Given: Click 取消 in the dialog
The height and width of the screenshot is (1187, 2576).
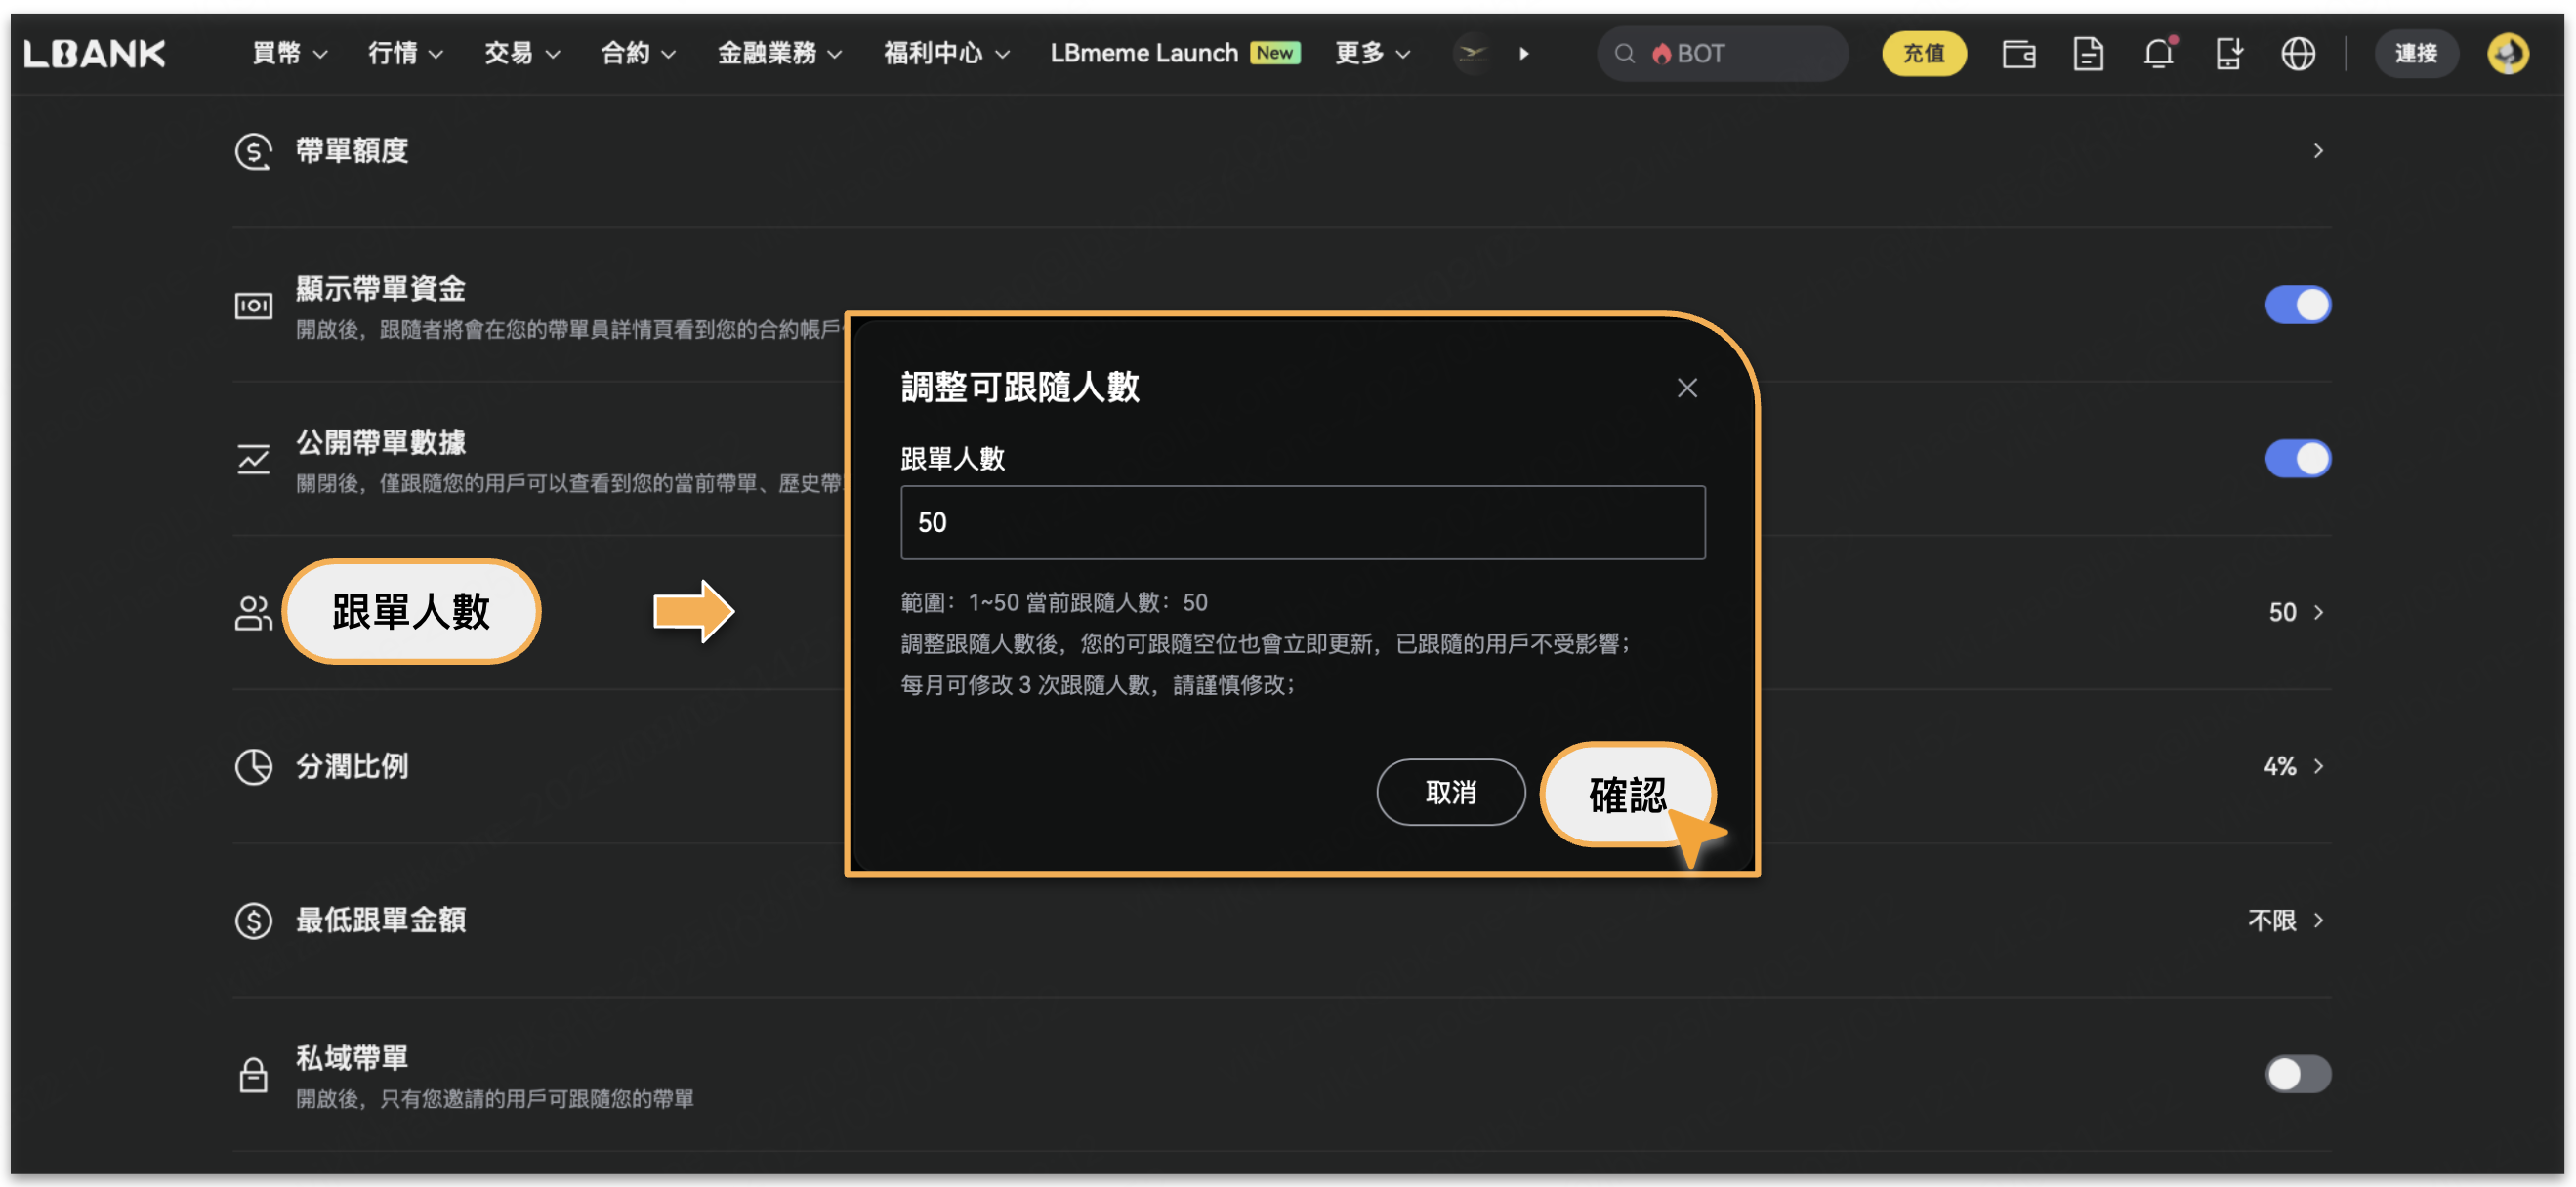Looking at the screenshot, I should click(x=1450, y=793).
